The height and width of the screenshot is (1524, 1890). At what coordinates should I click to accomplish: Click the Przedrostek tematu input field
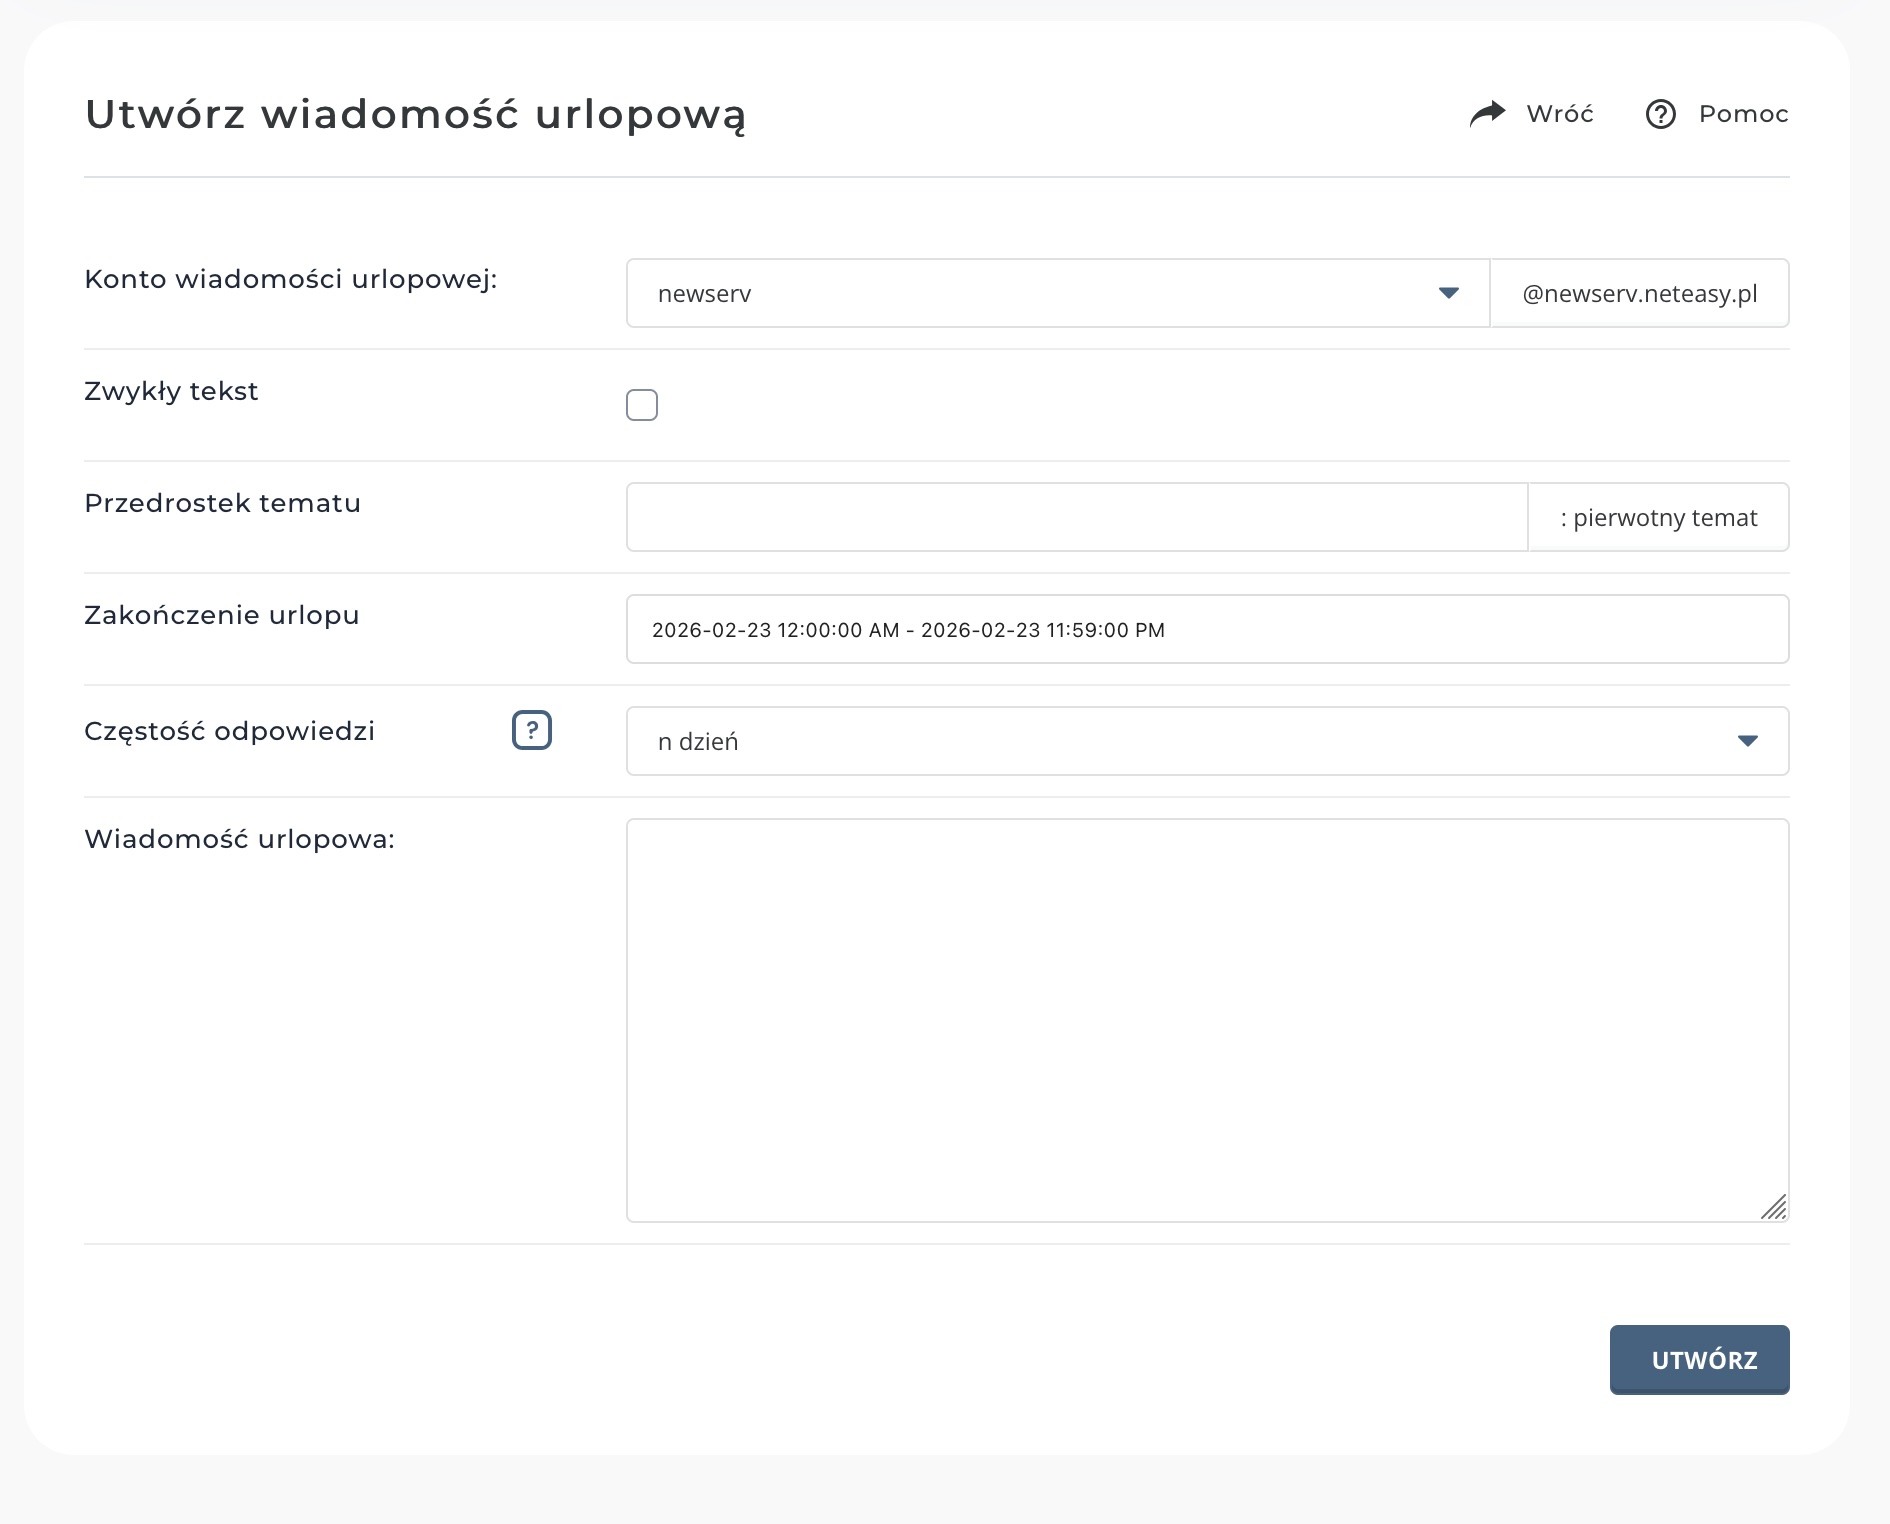click(1075, 517)
